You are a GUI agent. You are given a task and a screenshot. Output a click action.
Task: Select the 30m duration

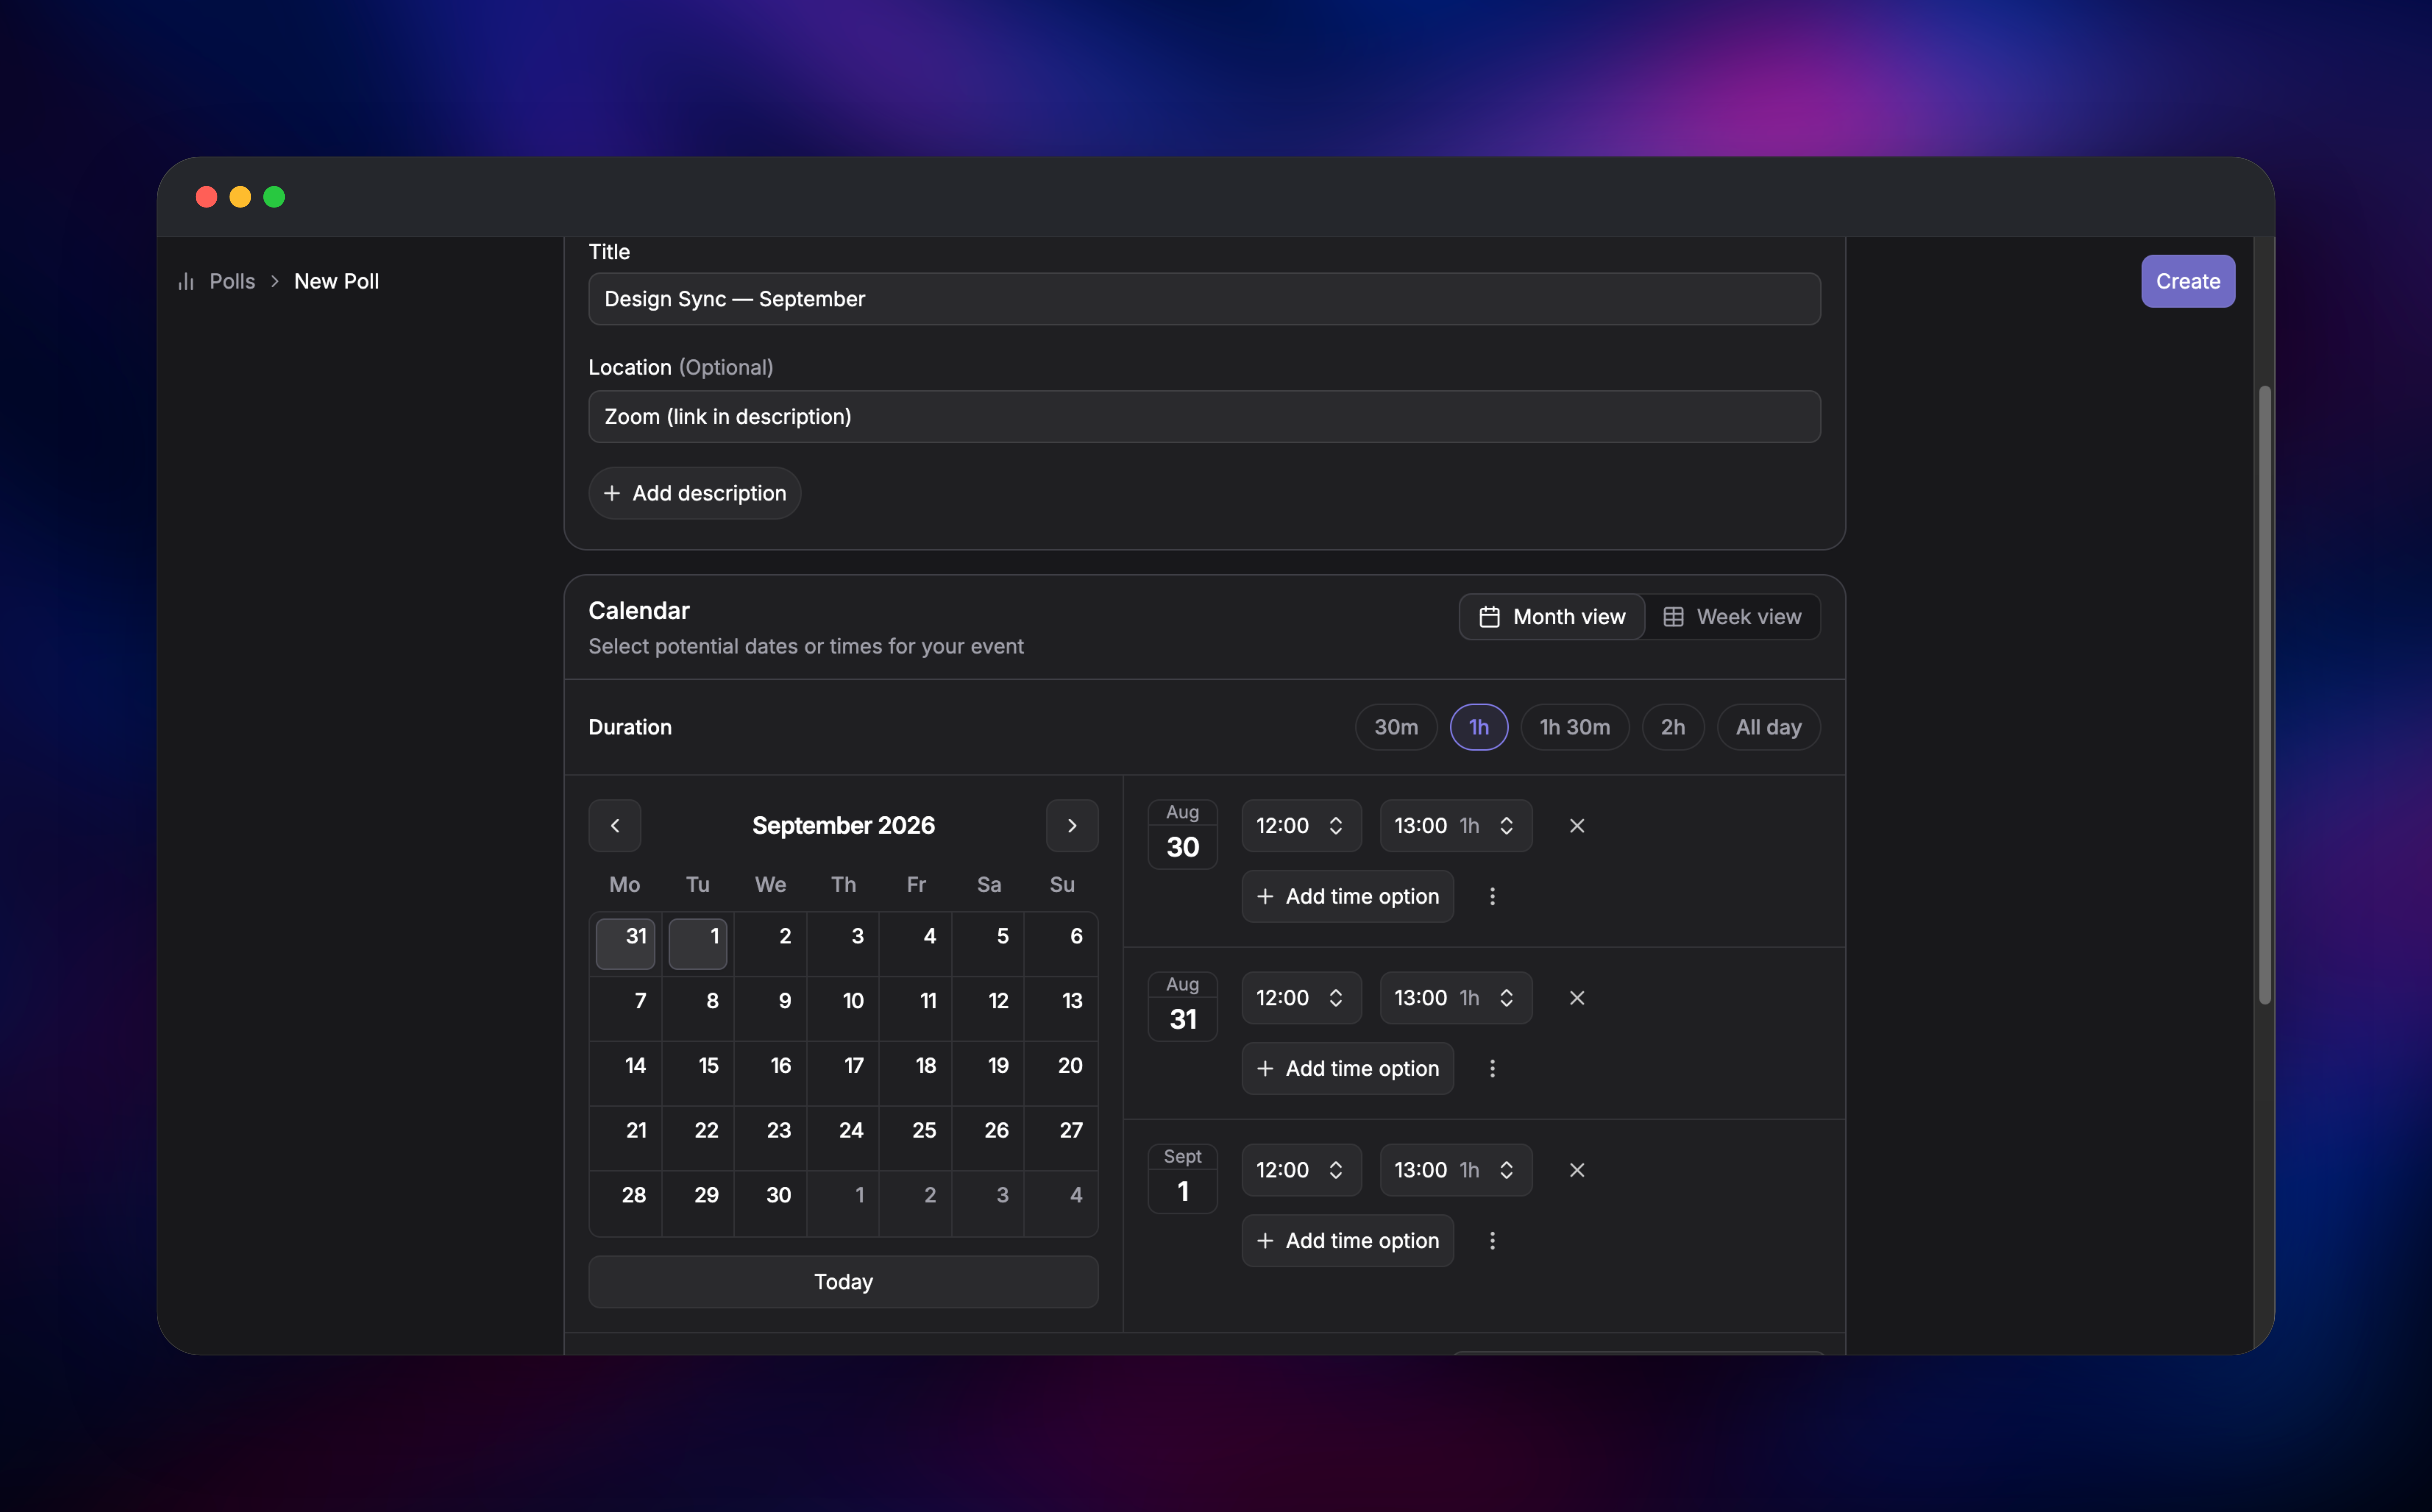pos(1396,727)
